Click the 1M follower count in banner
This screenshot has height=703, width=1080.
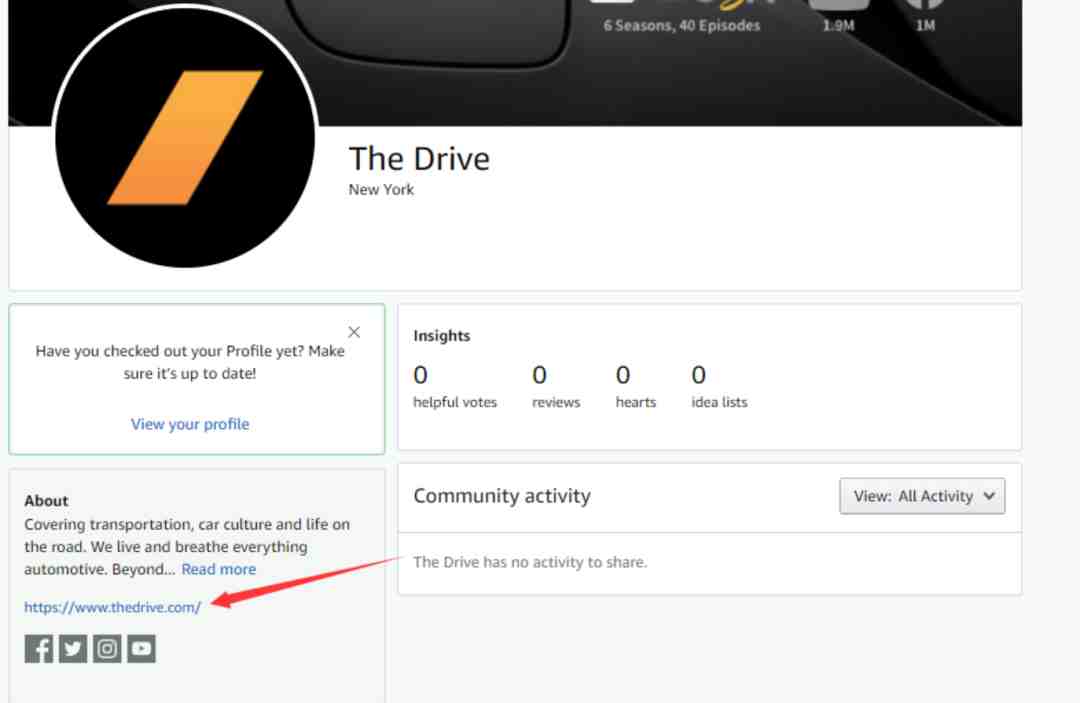click(926, 26)
